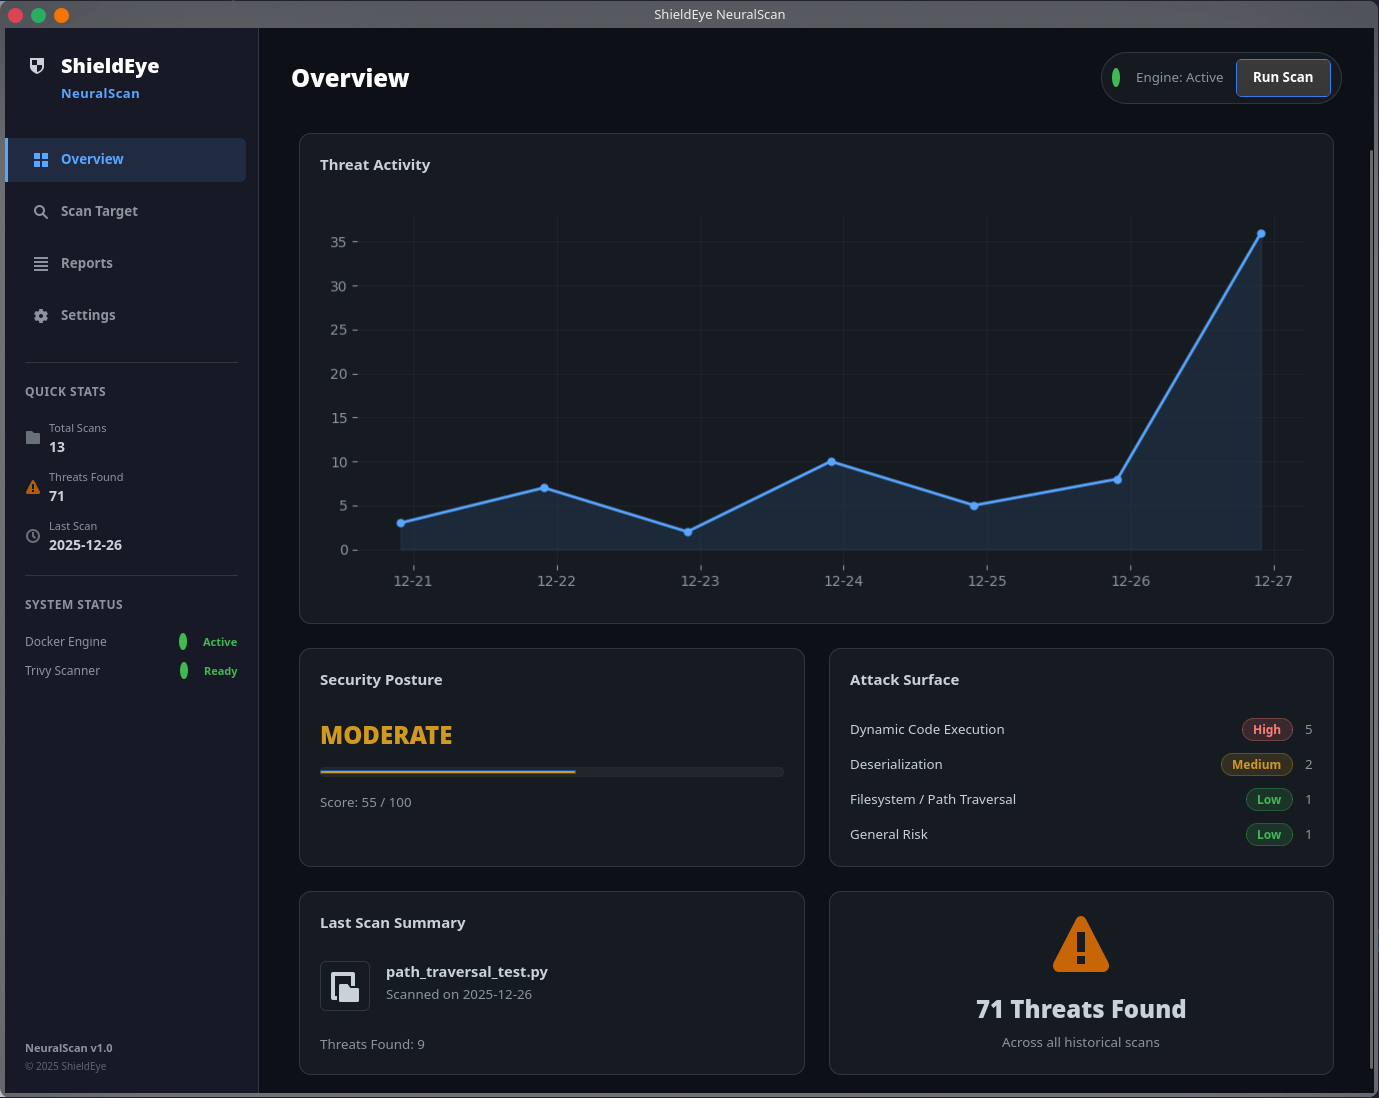Click the NeuralScan v1.0 version text
This screenshot has width=1379, height=1098.
coord(69,1049)
